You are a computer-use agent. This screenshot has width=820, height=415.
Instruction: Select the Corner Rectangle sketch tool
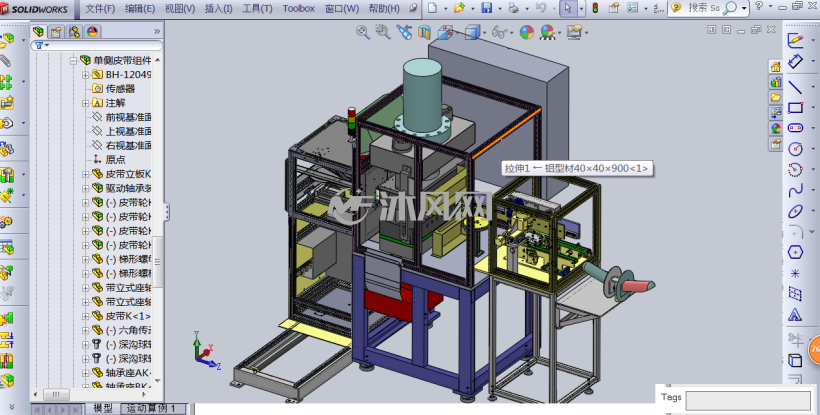[795, 108]
